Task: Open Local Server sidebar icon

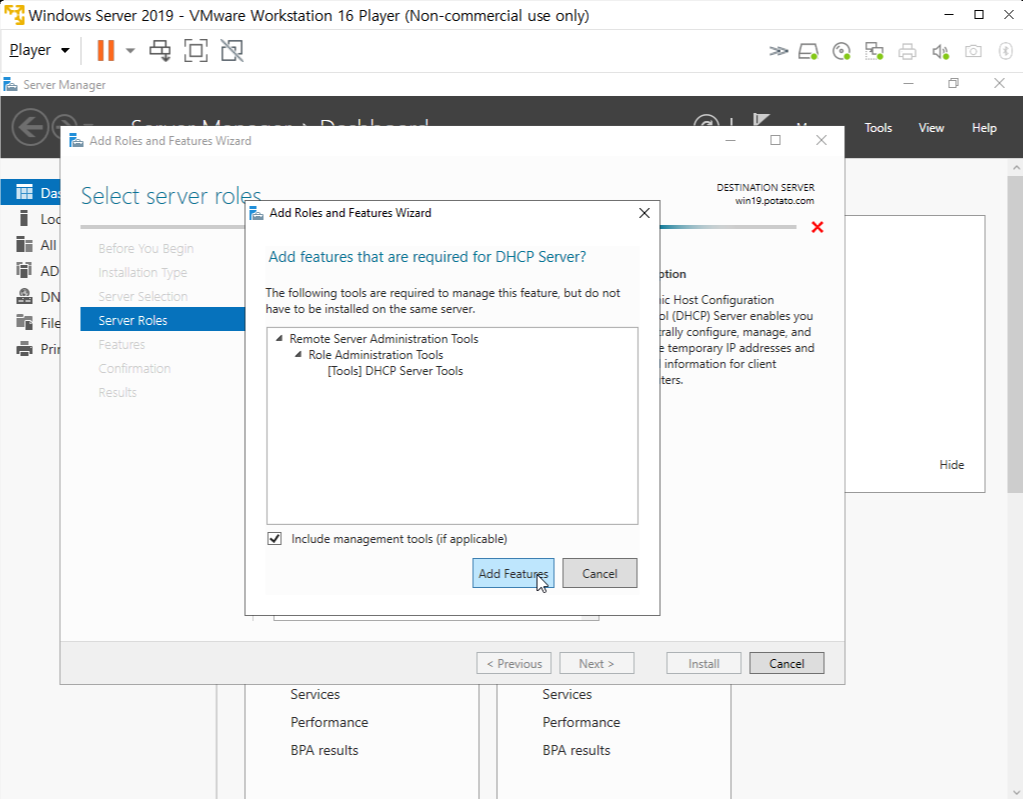Action: [24, 219]
